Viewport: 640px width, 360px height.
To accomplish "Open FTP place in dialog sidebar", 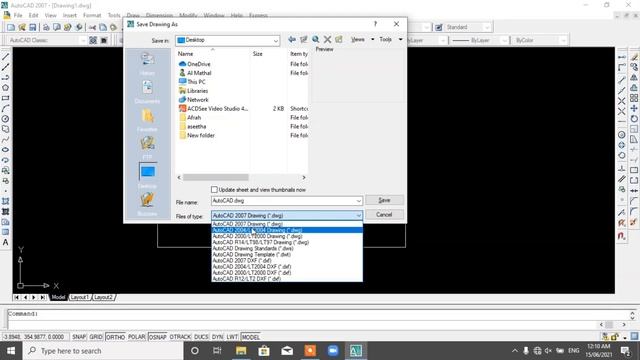I will 147,147.
